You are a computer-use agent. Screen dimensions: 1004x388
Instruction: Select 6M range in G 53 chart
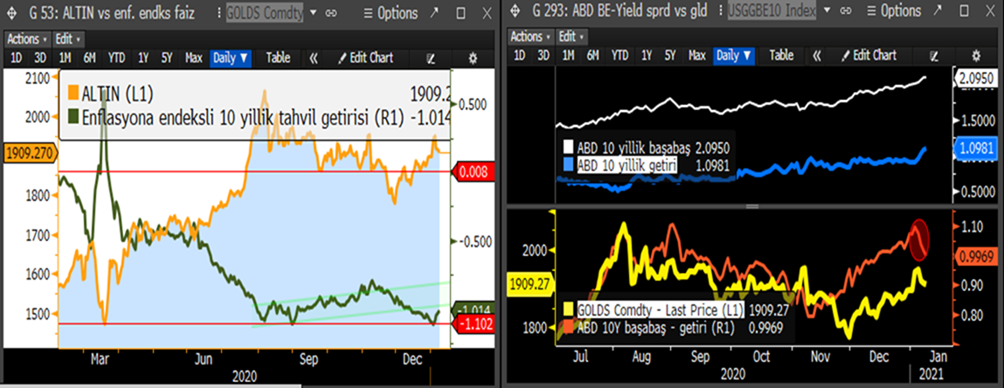[89, 58]
